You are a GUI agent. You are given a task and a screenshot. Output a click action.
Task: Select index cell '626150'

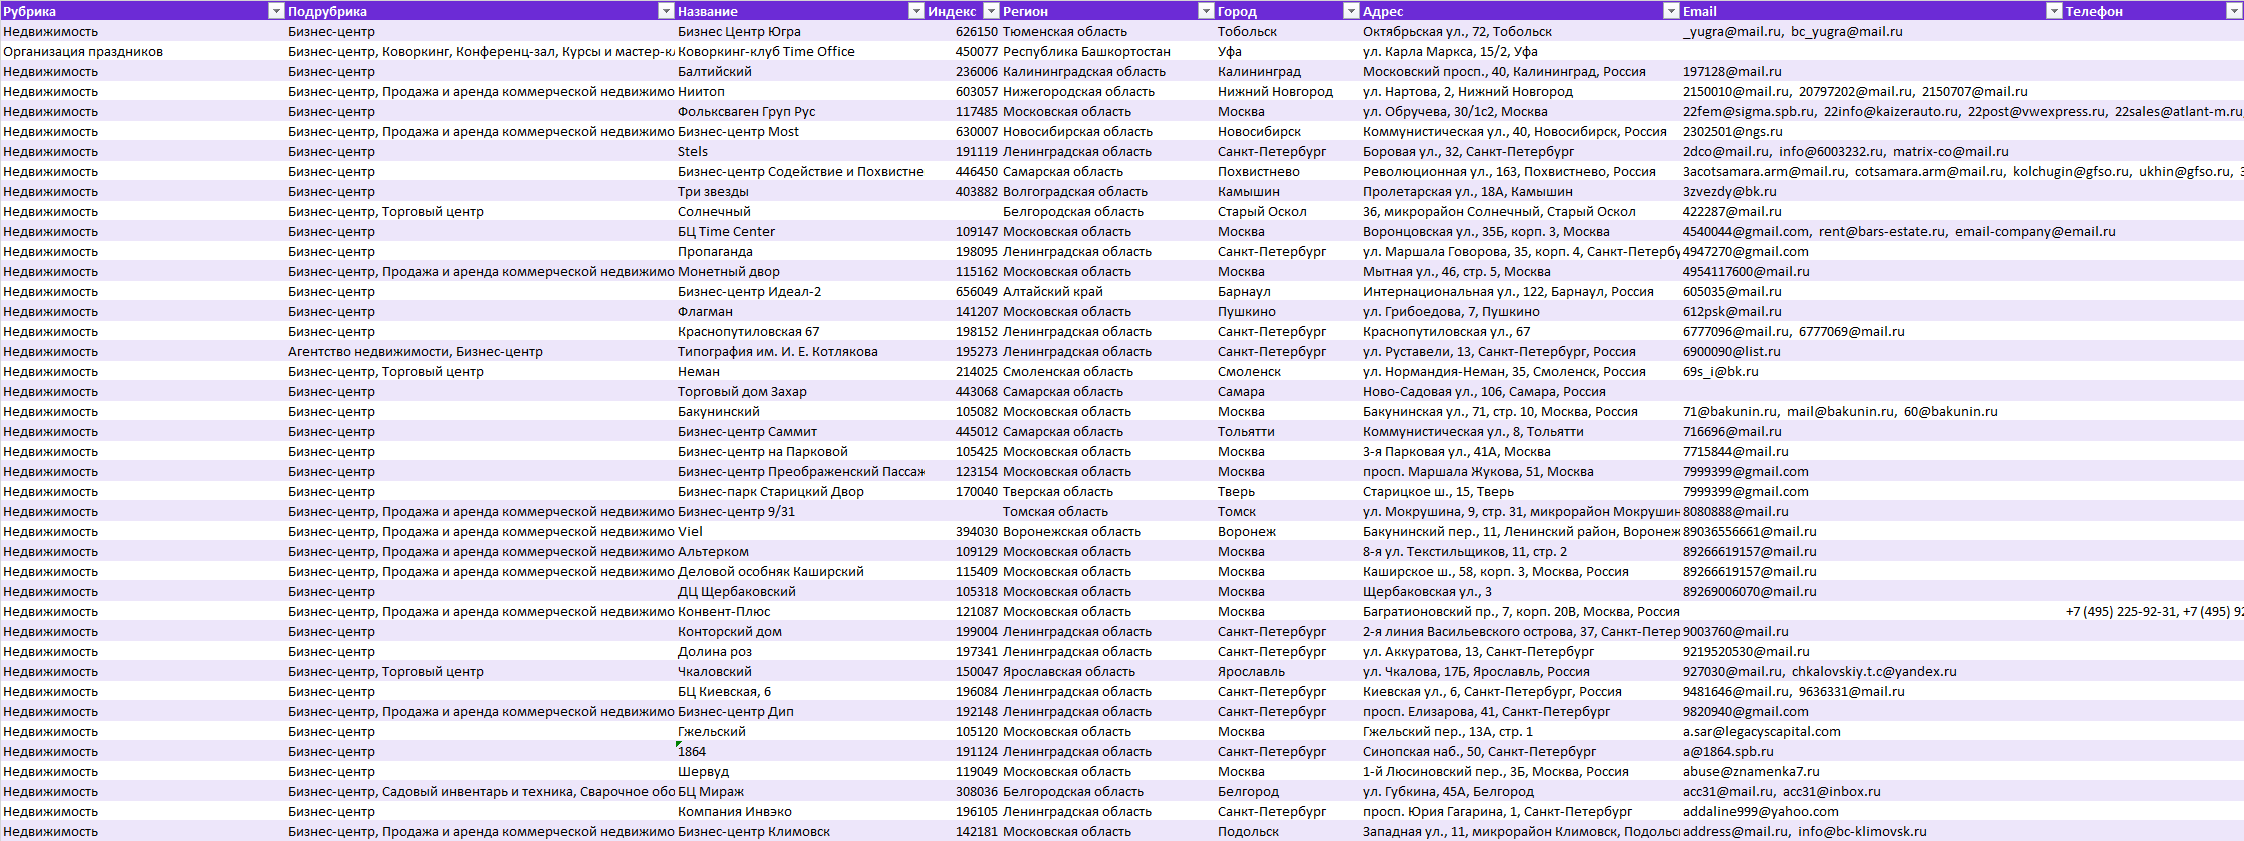[963, 31]
